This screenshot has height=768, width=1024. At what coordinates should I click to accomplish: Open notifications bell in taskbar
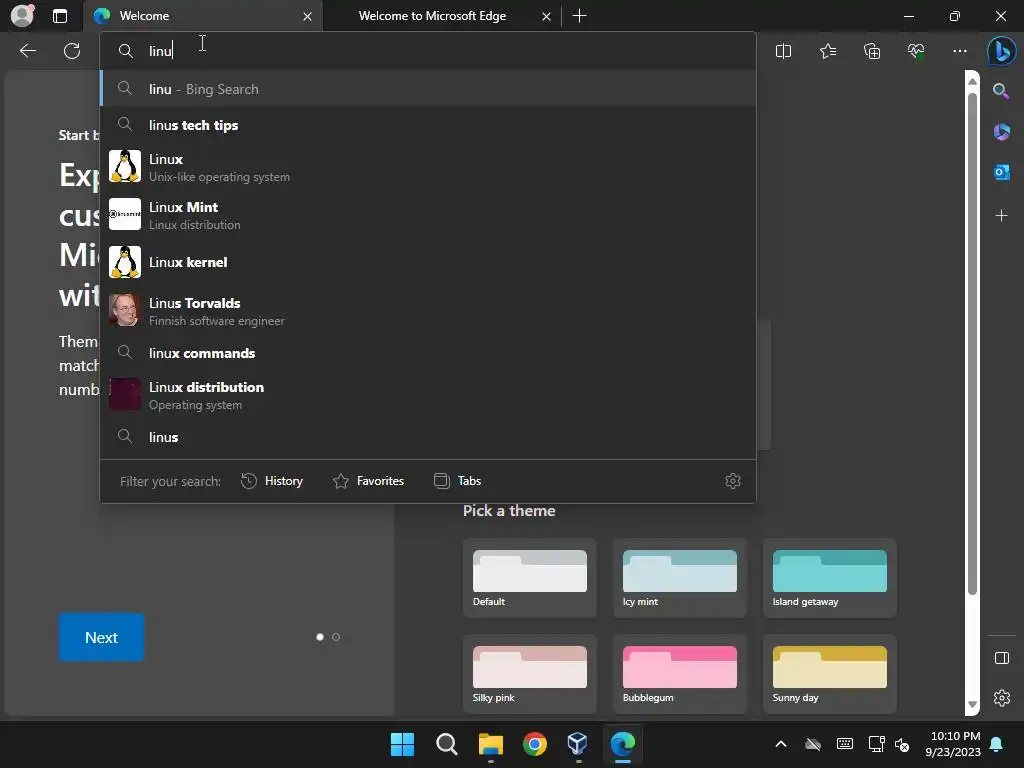(x=997, y=744)
